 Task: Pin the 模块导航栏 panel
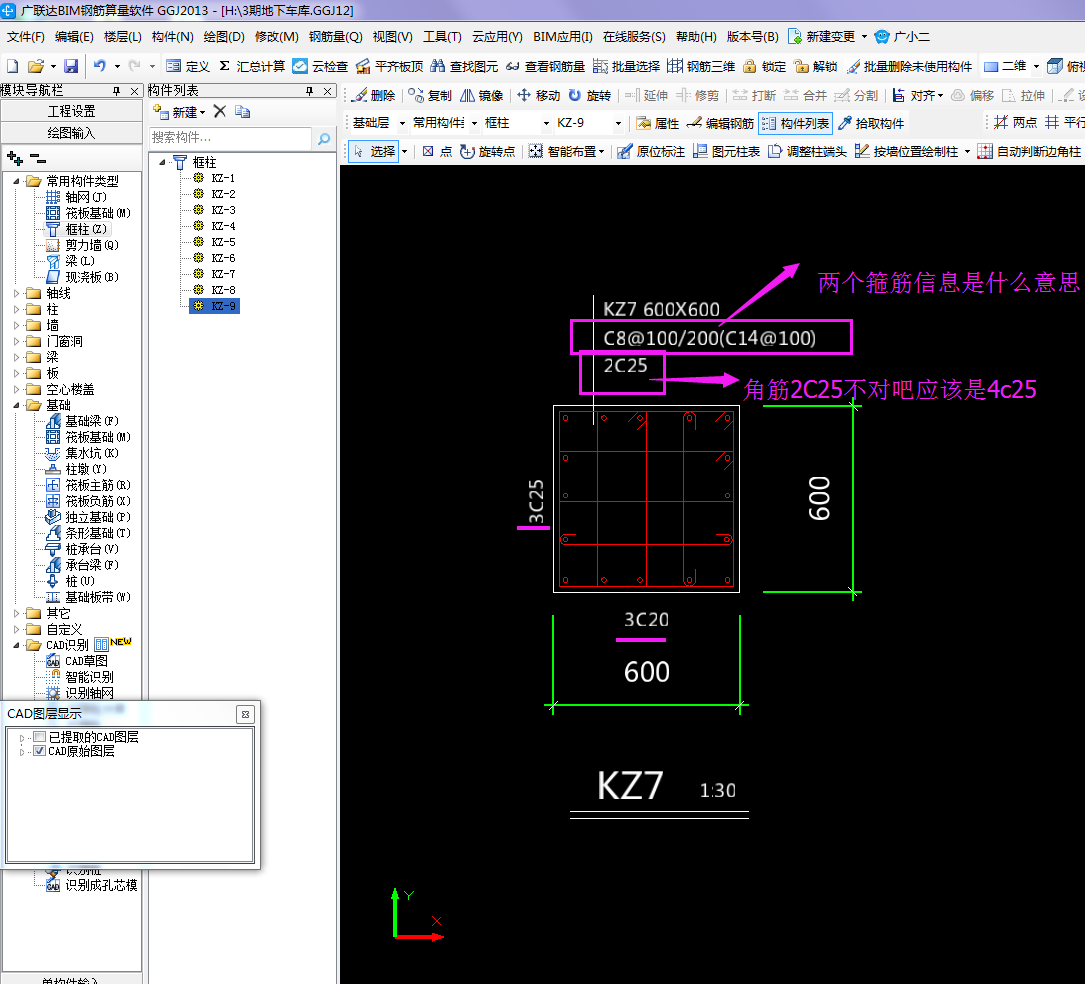[x=116, y=91]
